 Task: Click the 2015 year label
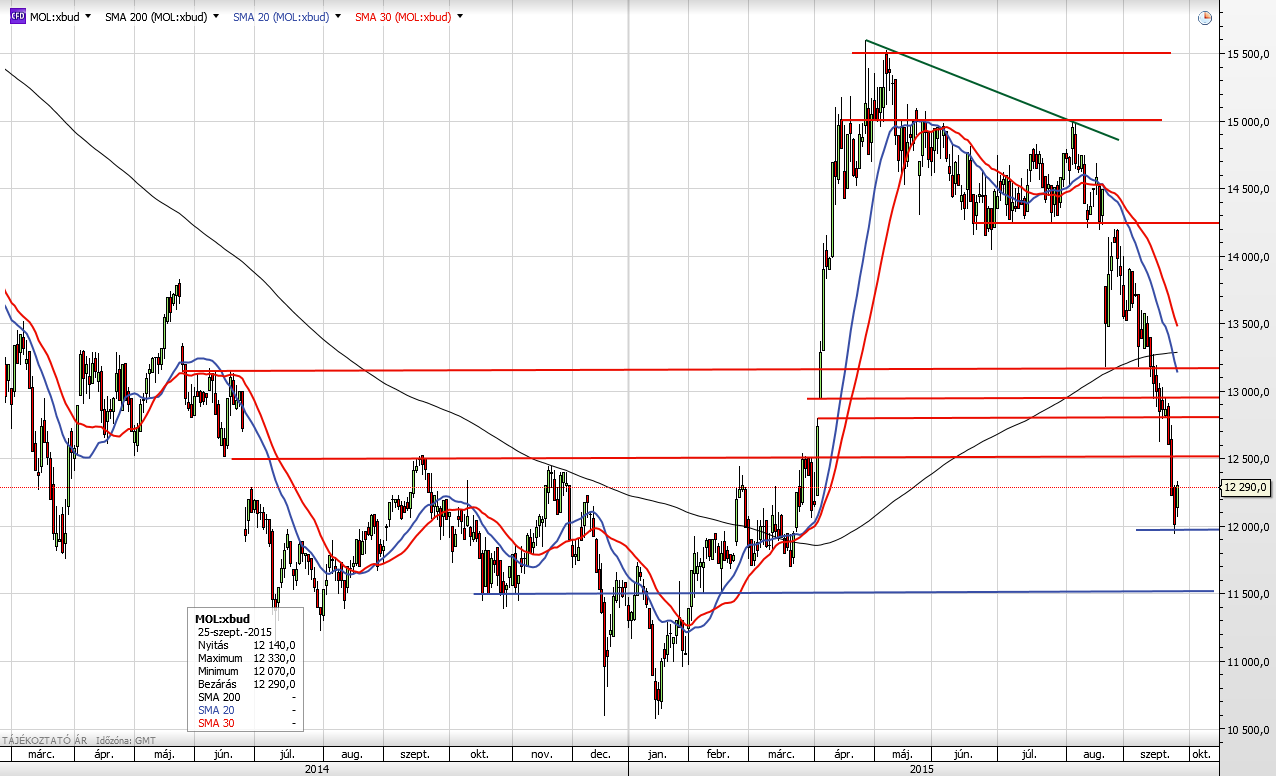(923, 769)
